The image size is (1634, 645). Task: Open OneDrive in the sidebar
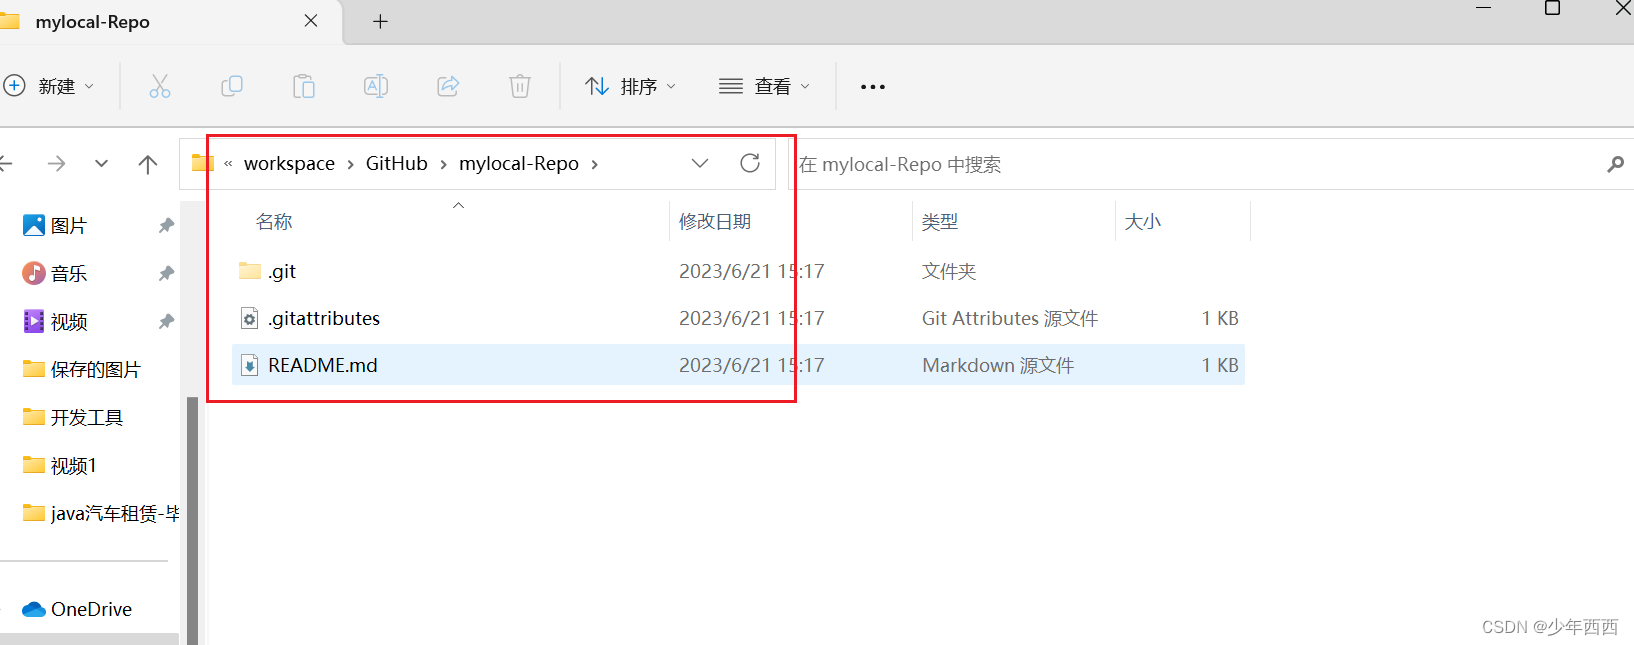[x=77, y=609]
